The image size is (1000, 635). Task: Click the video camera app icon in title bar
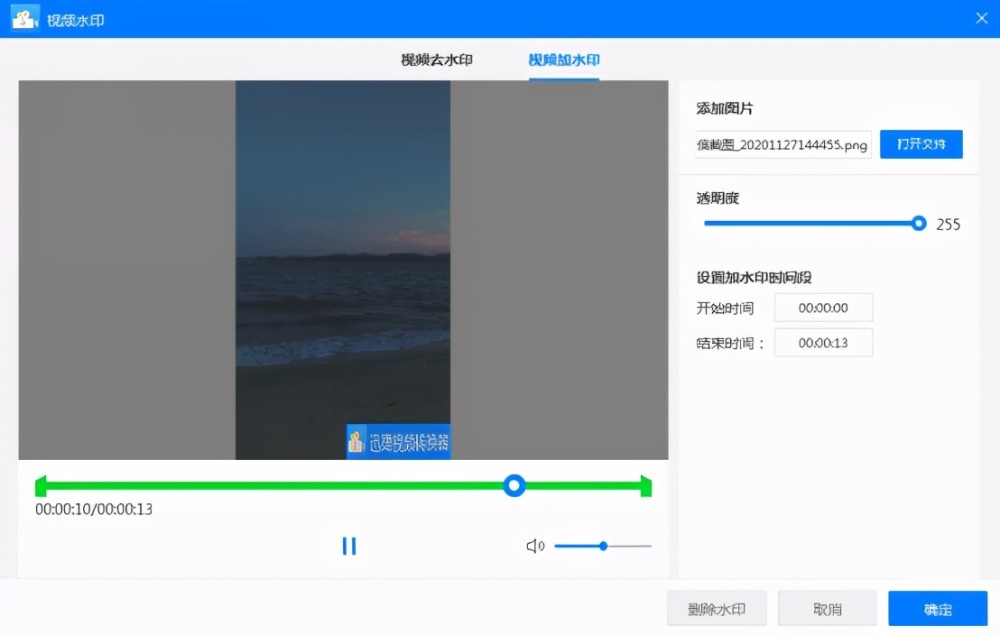point(25,18)
